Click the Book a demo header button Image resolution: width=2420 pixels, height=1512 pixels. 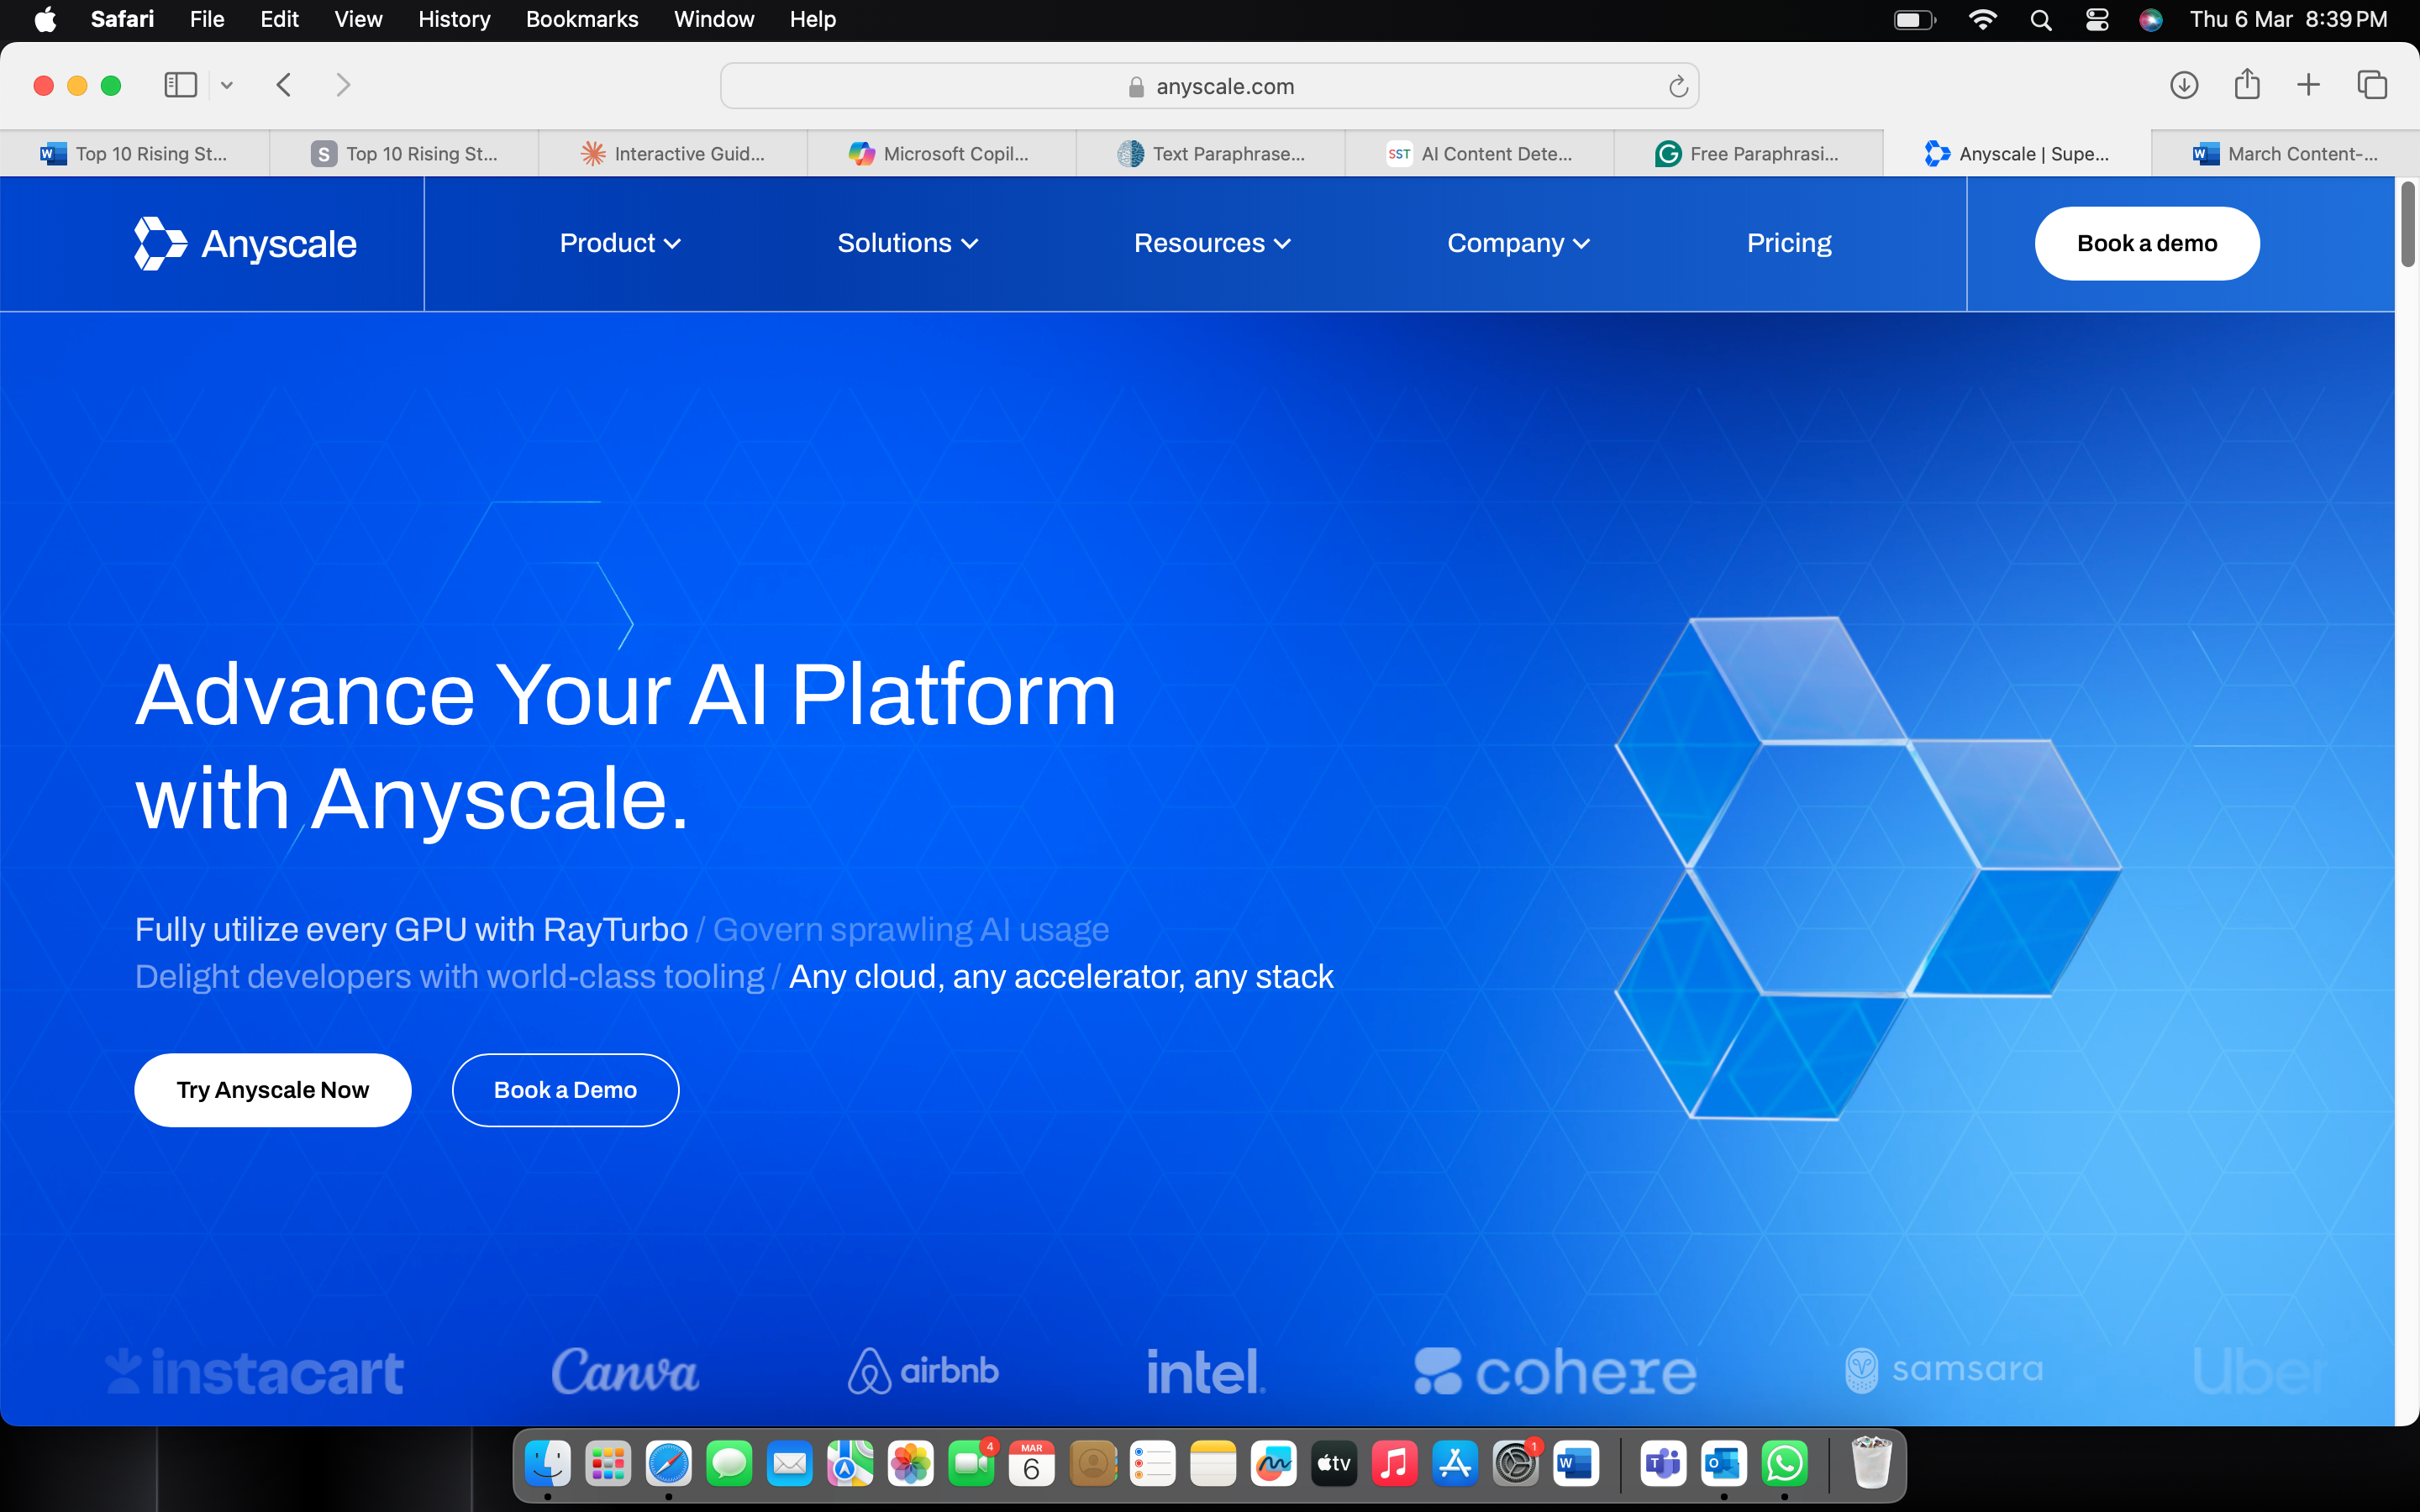(2147, 243)
